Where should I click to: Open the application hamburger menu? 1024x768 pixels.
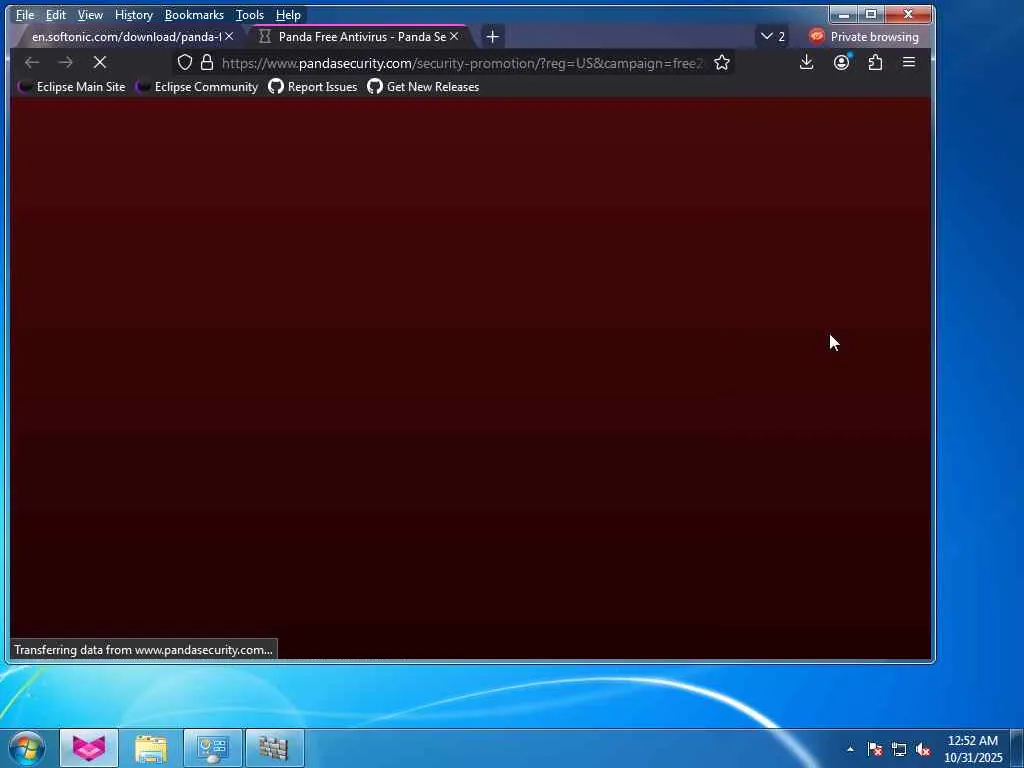click(x=908, y=62)
